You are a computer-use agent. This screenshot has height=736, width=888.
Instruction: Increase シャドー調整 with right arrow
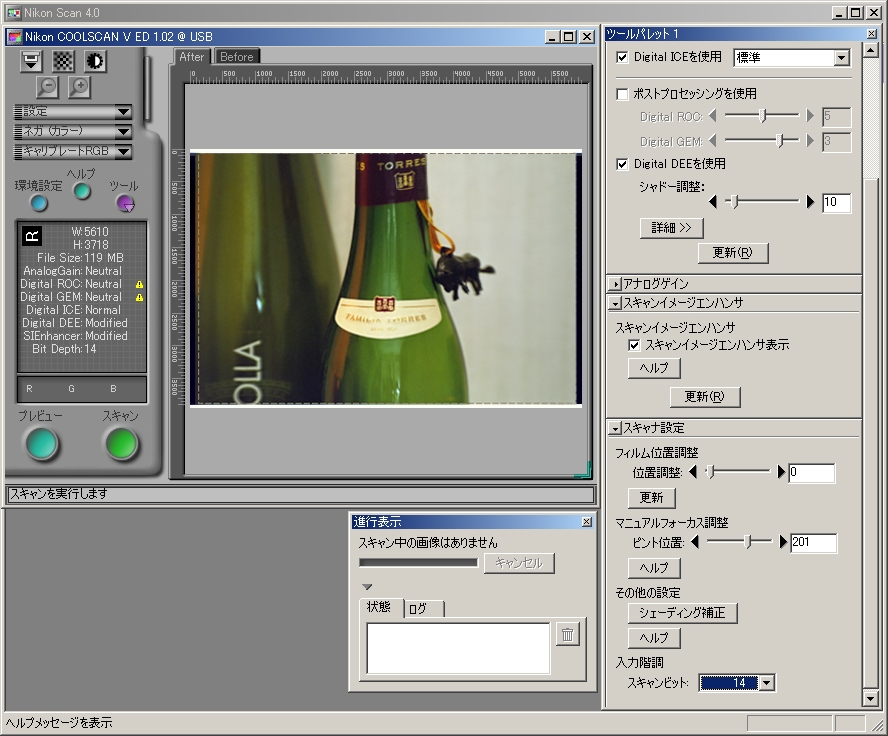(810, 201)
